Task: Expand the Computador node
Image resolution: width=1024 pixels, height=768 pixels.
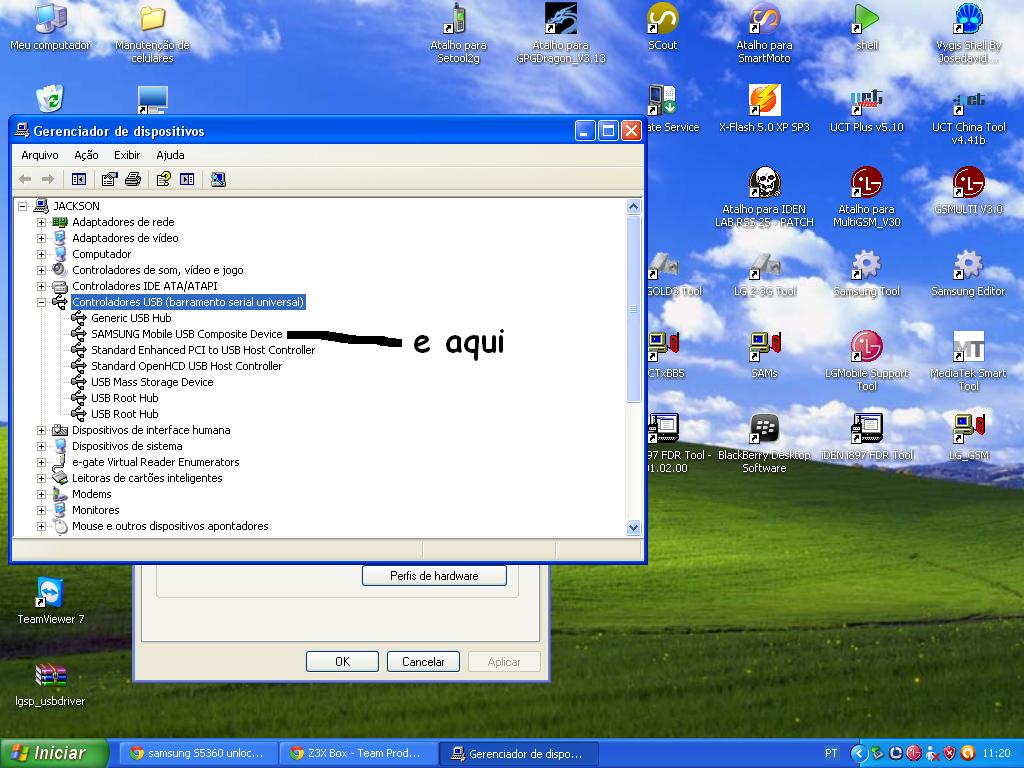Action: pyautogui.click(x=41, y=254)
